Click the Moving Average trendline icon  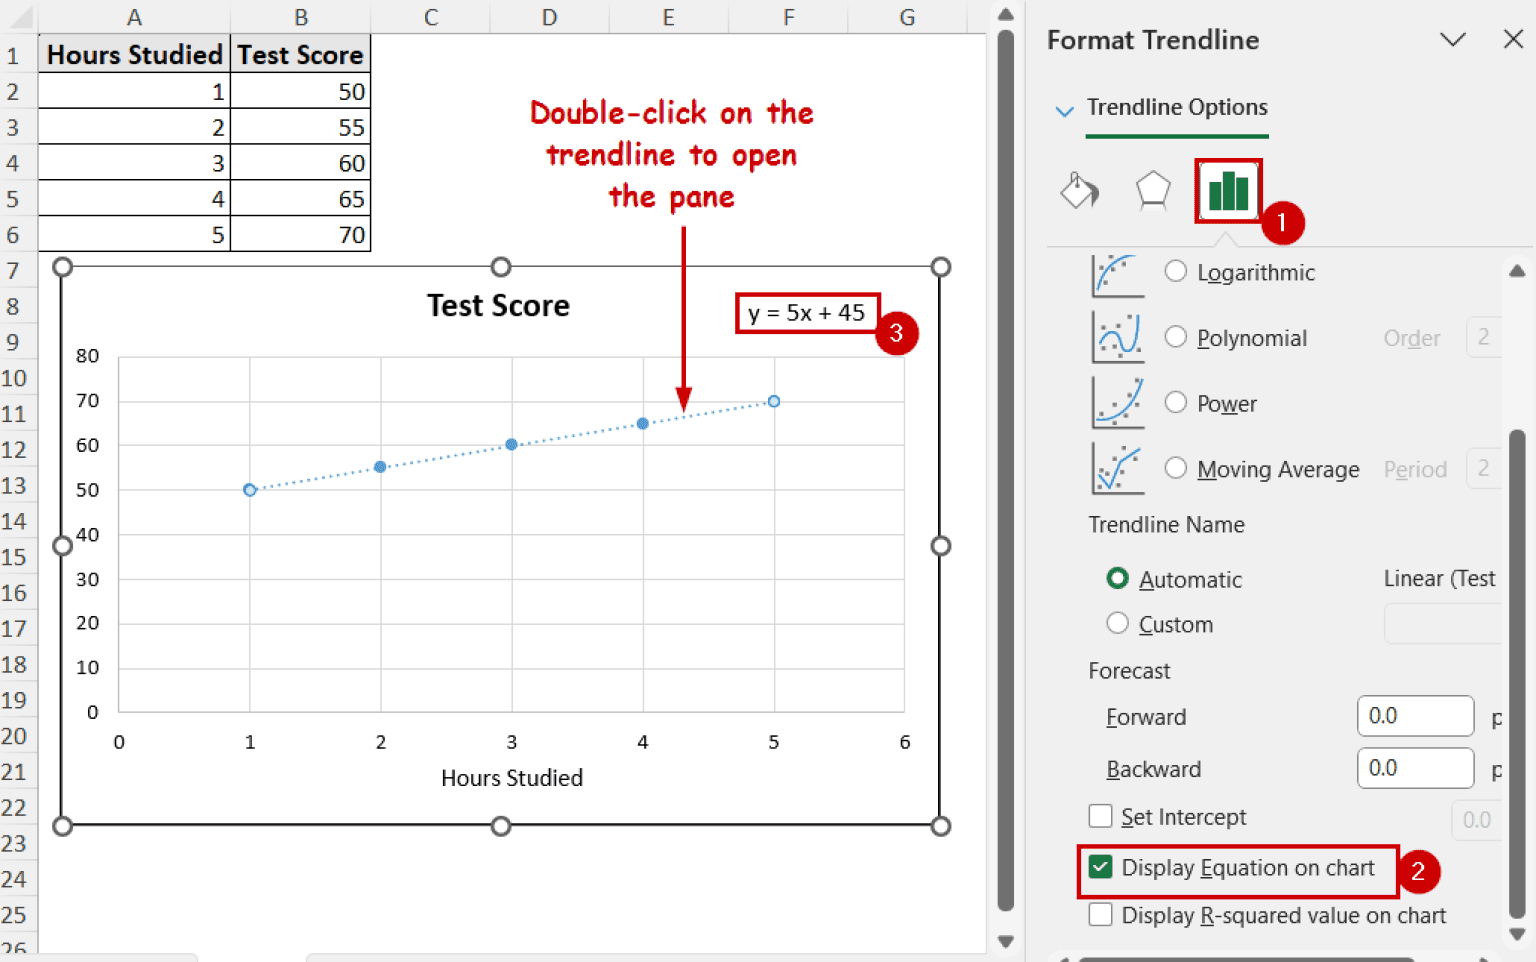click(x=1117, y=469)
